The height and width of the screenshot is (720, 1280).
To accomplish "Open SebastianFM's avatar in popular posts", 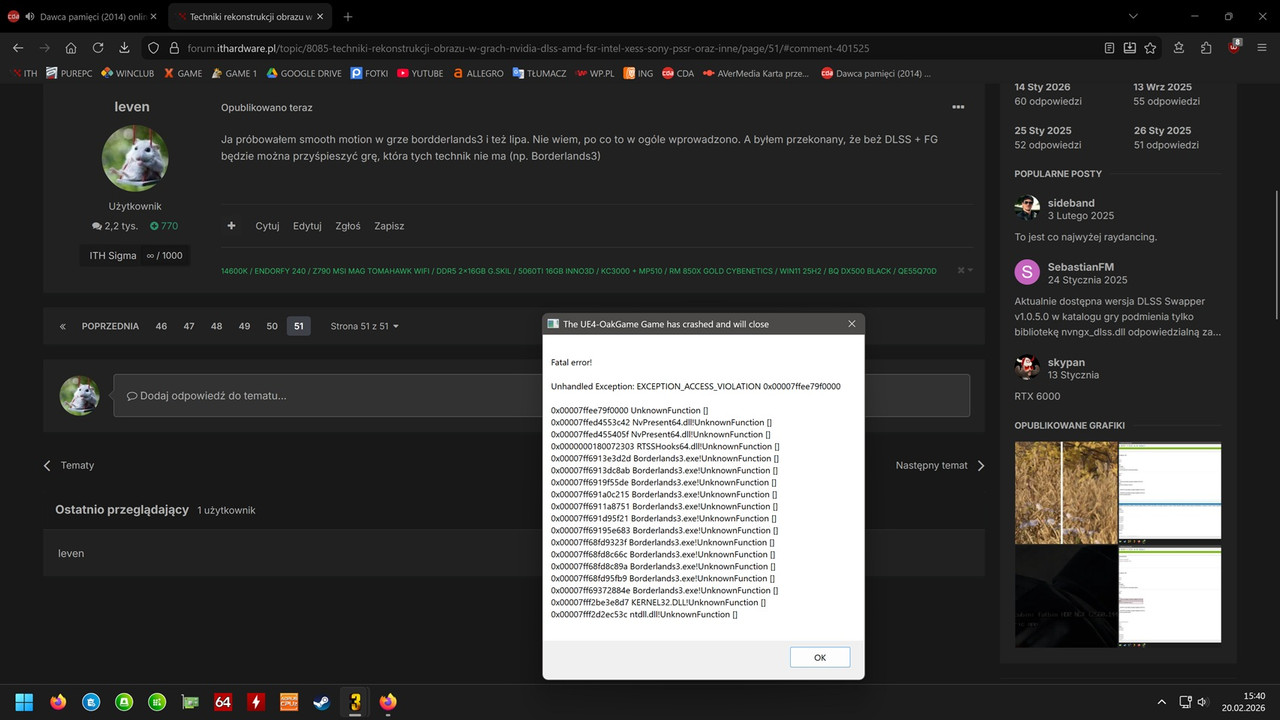I will click(x=1027, y=272).
